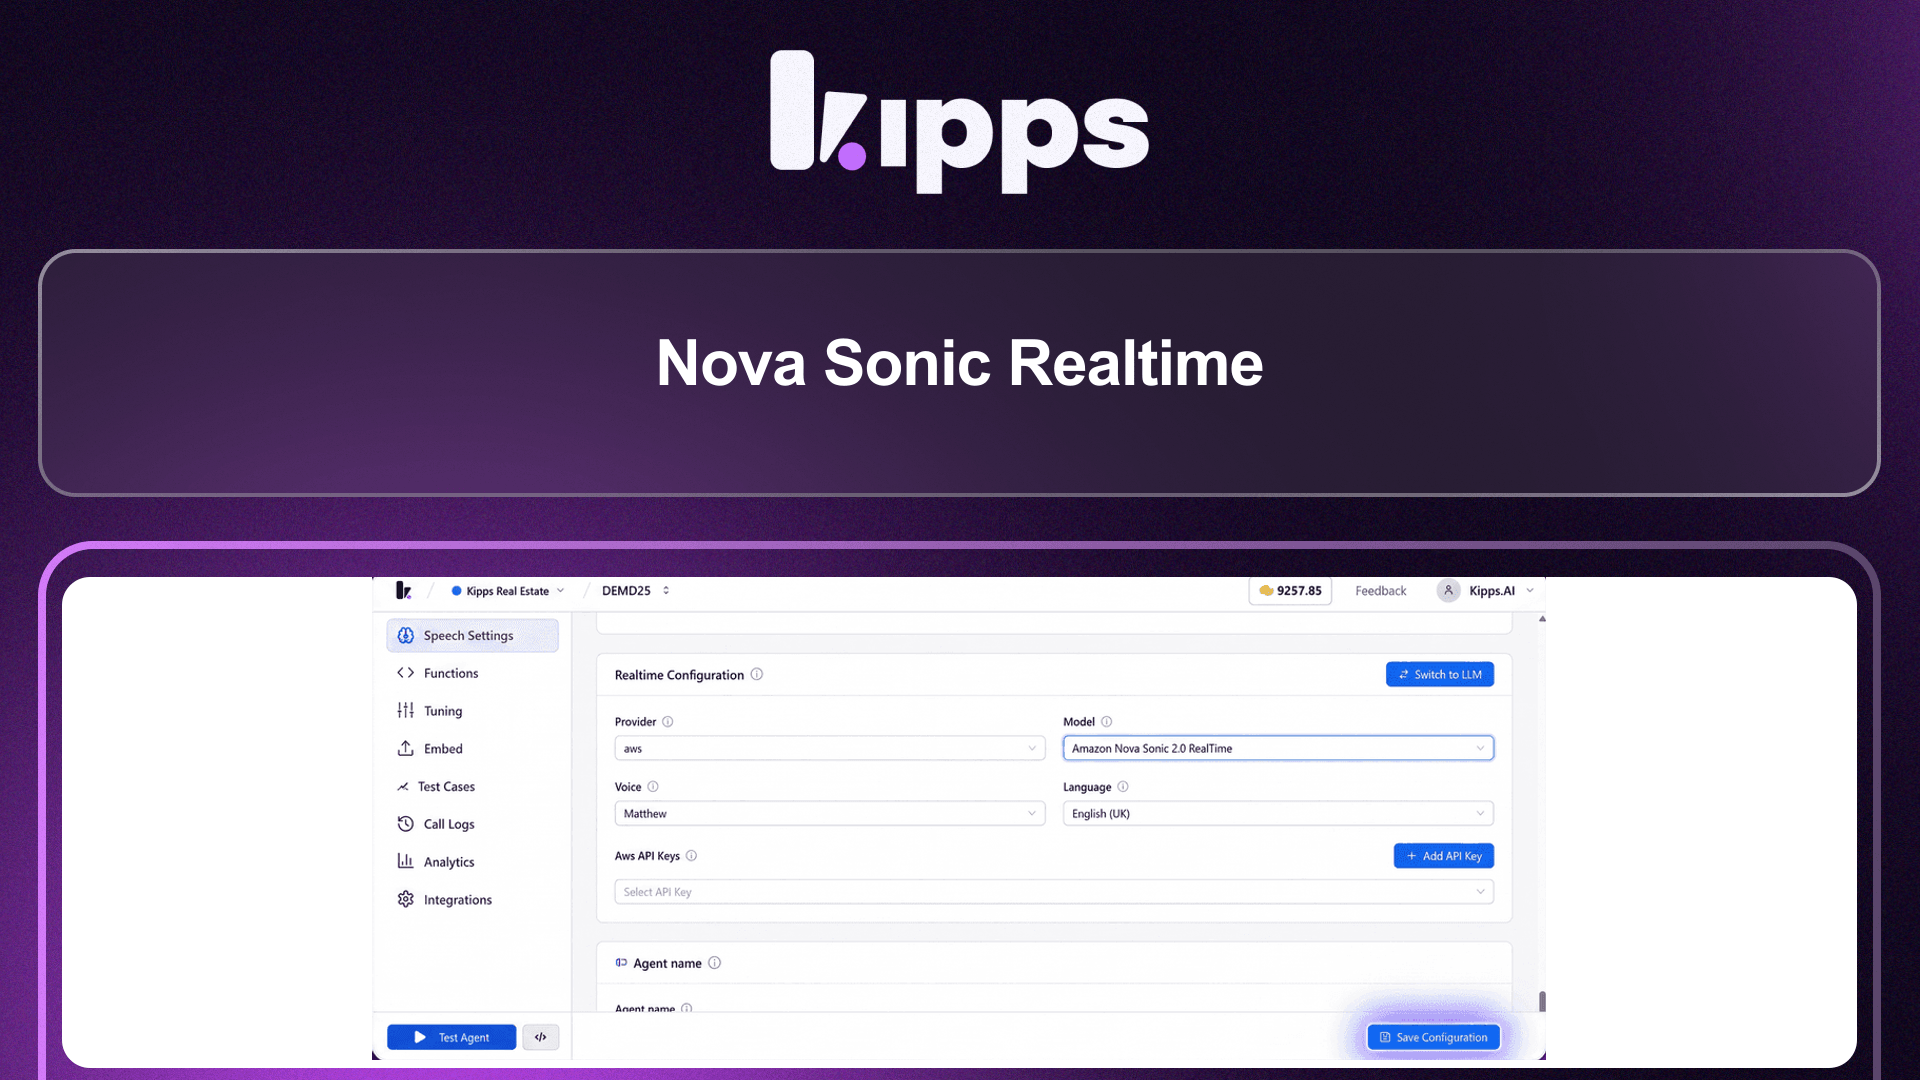Open the Model dropdown Amazon Nova Sonic
This screenshot has height=1080, width=1920.
tap(1278, 748)
